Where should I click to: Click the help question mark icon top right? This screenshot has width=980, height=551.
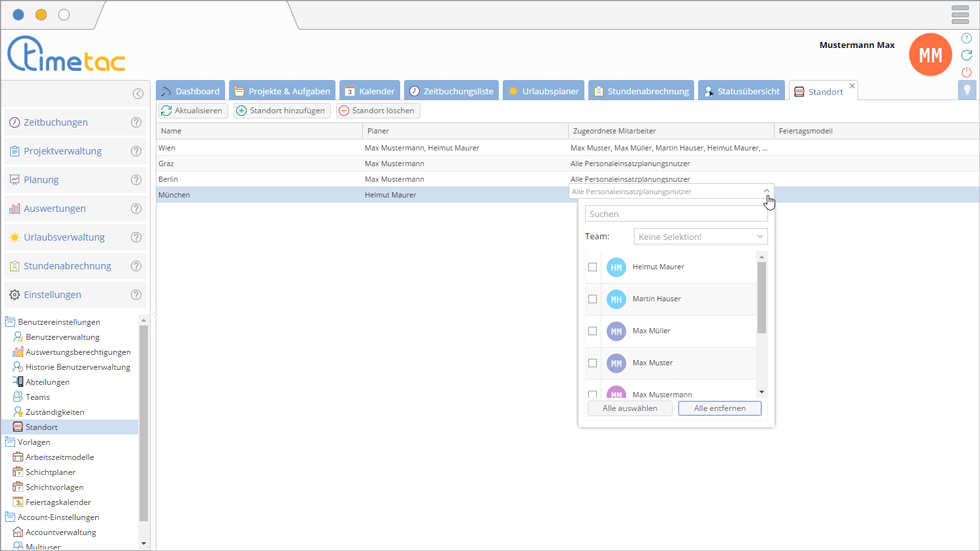click(966, 38)
